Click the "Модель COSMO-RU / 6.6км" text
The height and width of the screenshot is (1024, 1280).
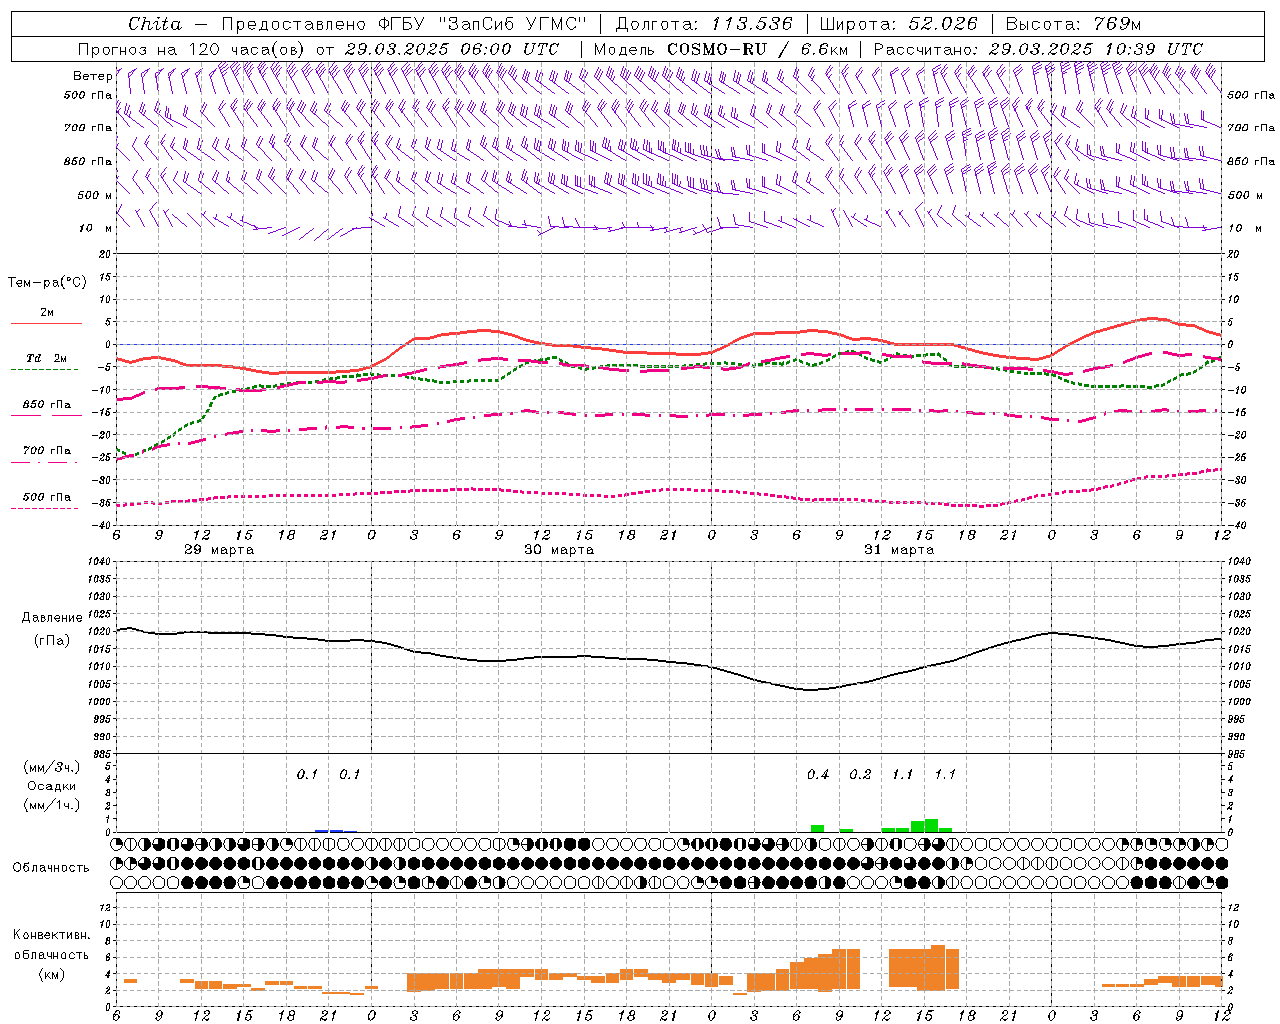pos(721,49)
